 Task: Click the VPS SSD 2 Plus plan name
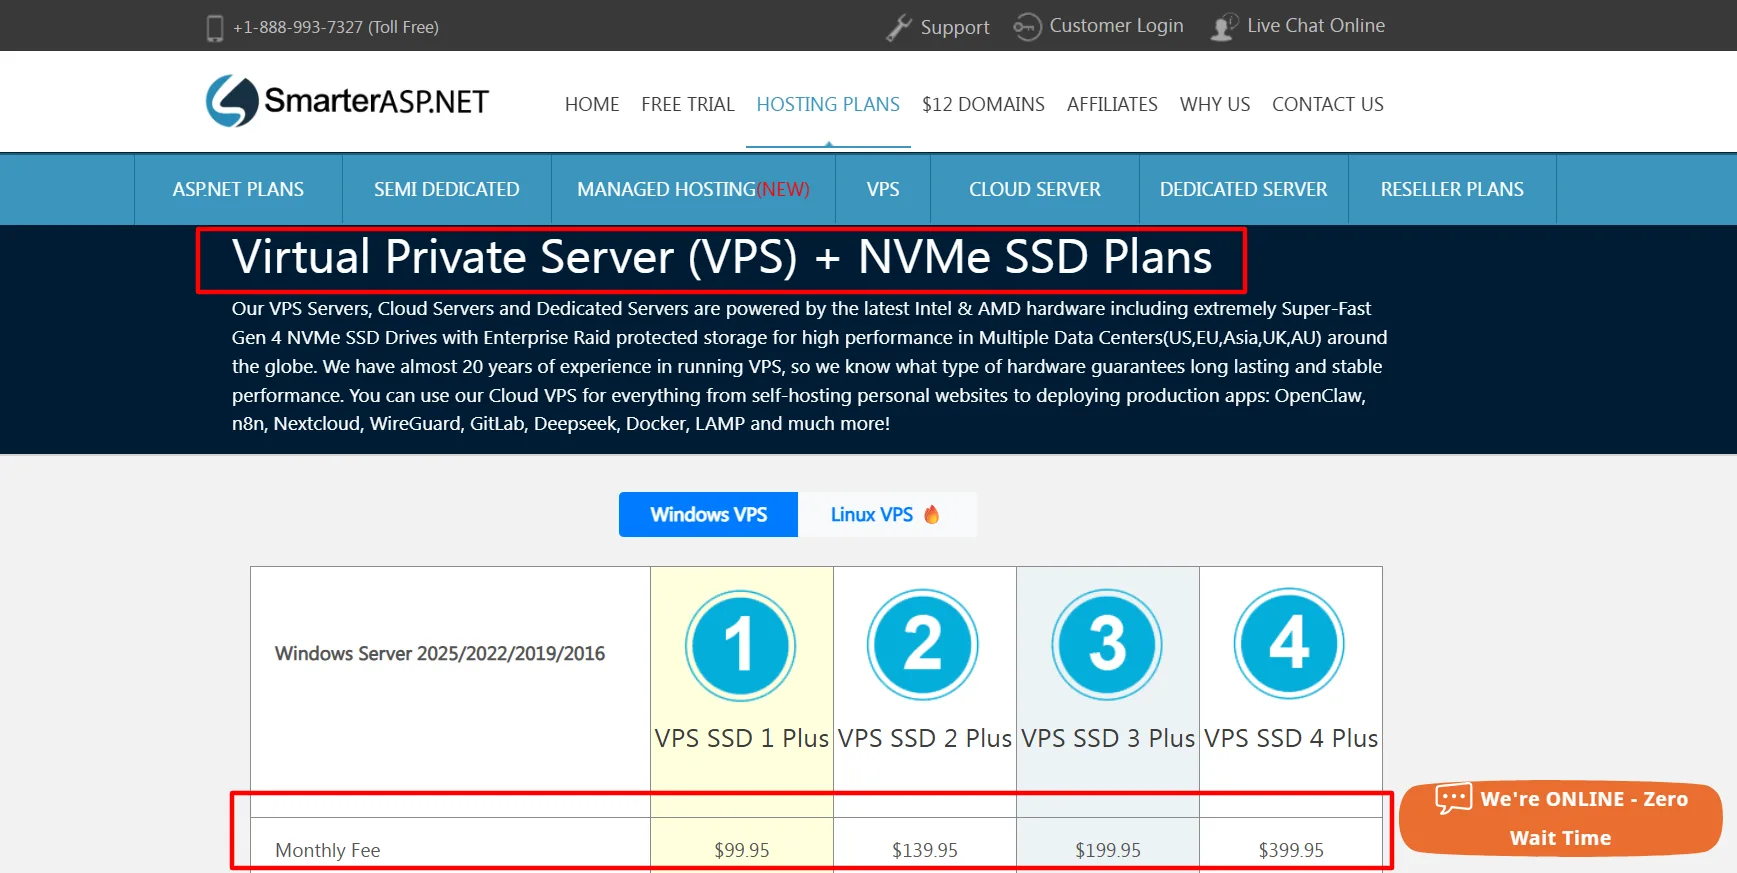click(x=925, y=738)
